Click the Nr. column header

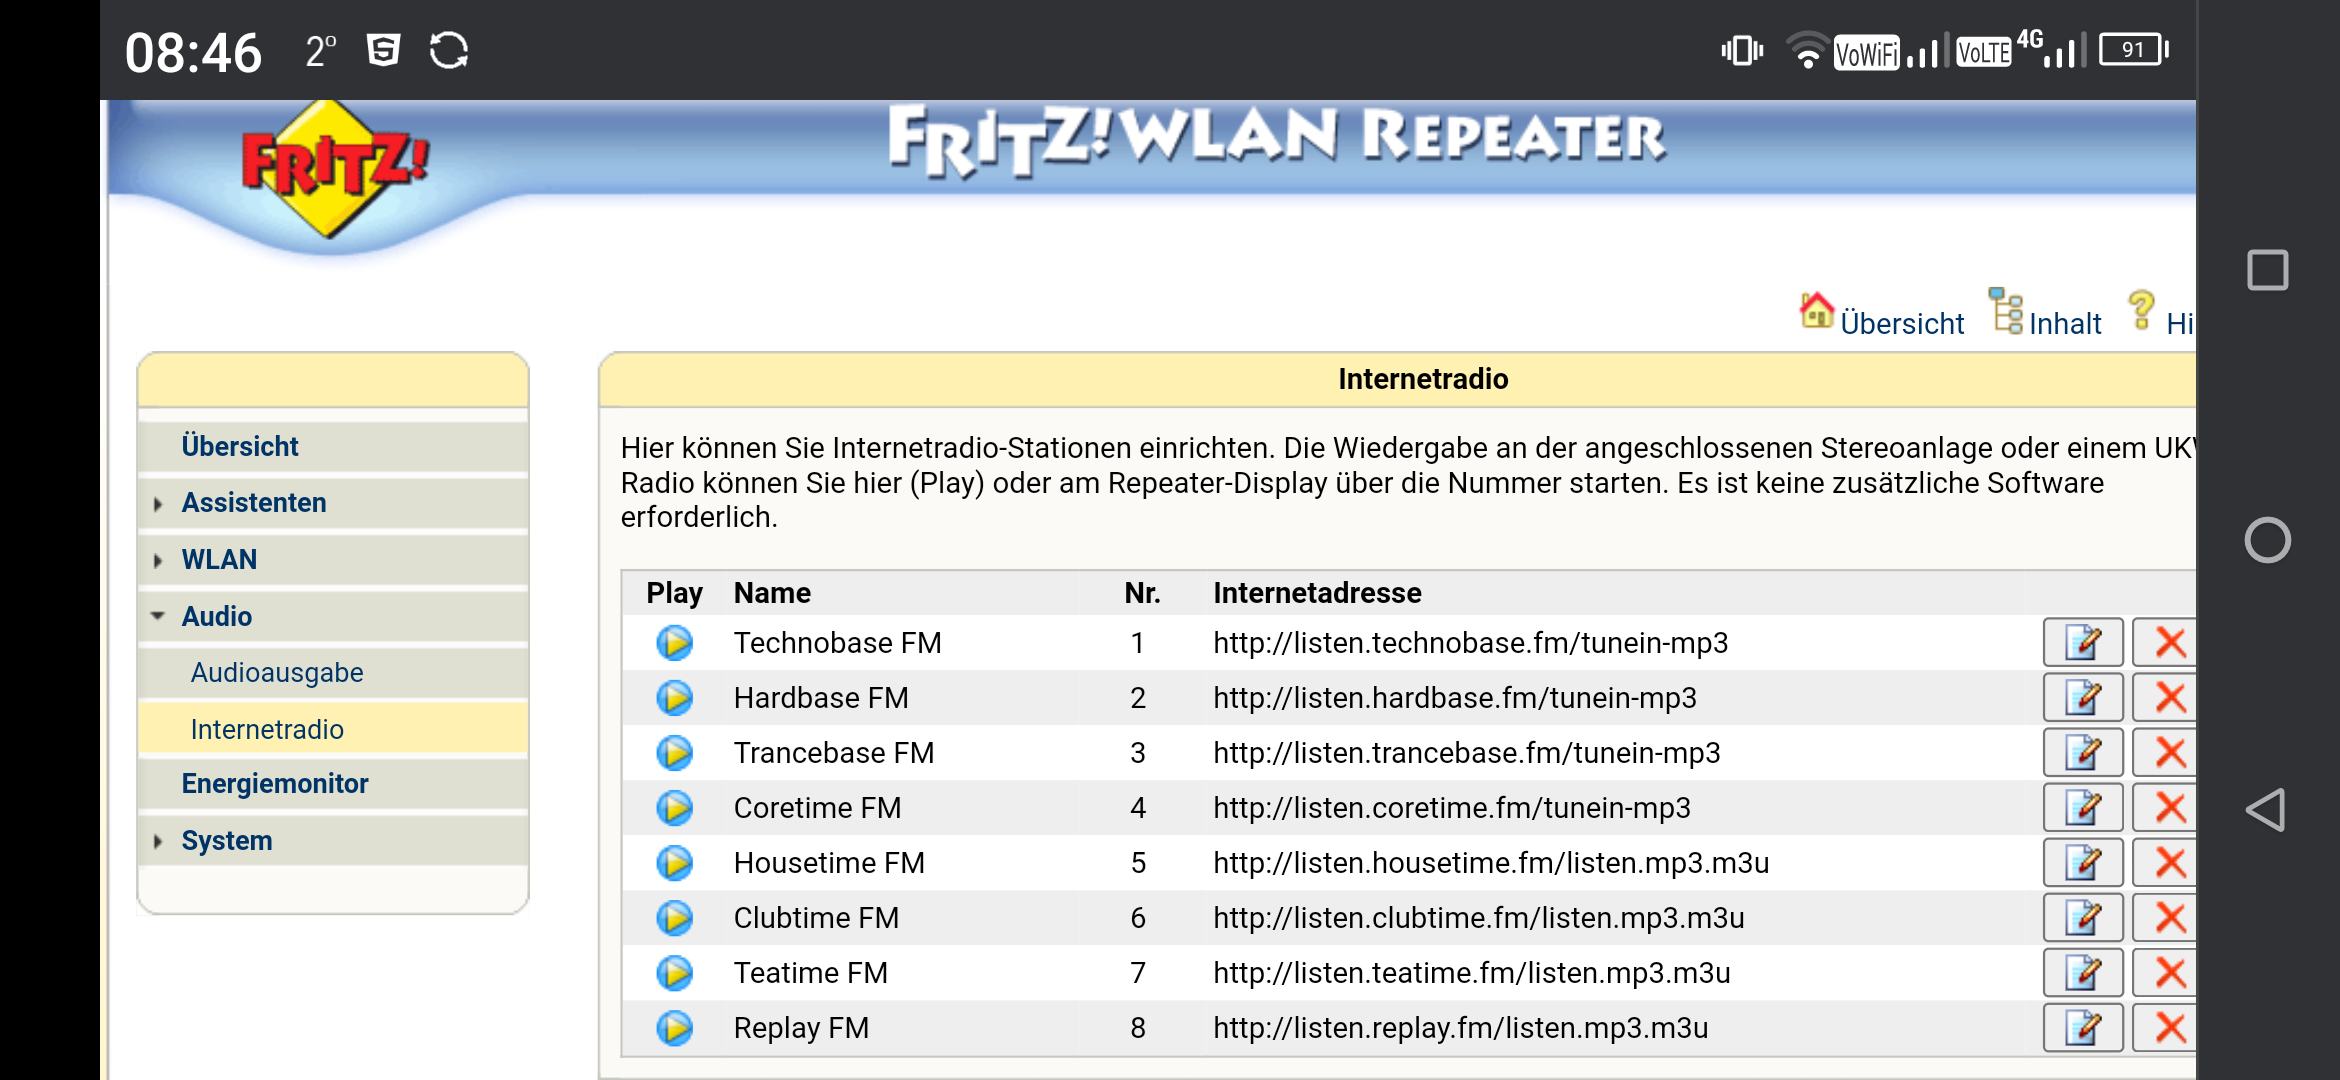click(1142, 593)
